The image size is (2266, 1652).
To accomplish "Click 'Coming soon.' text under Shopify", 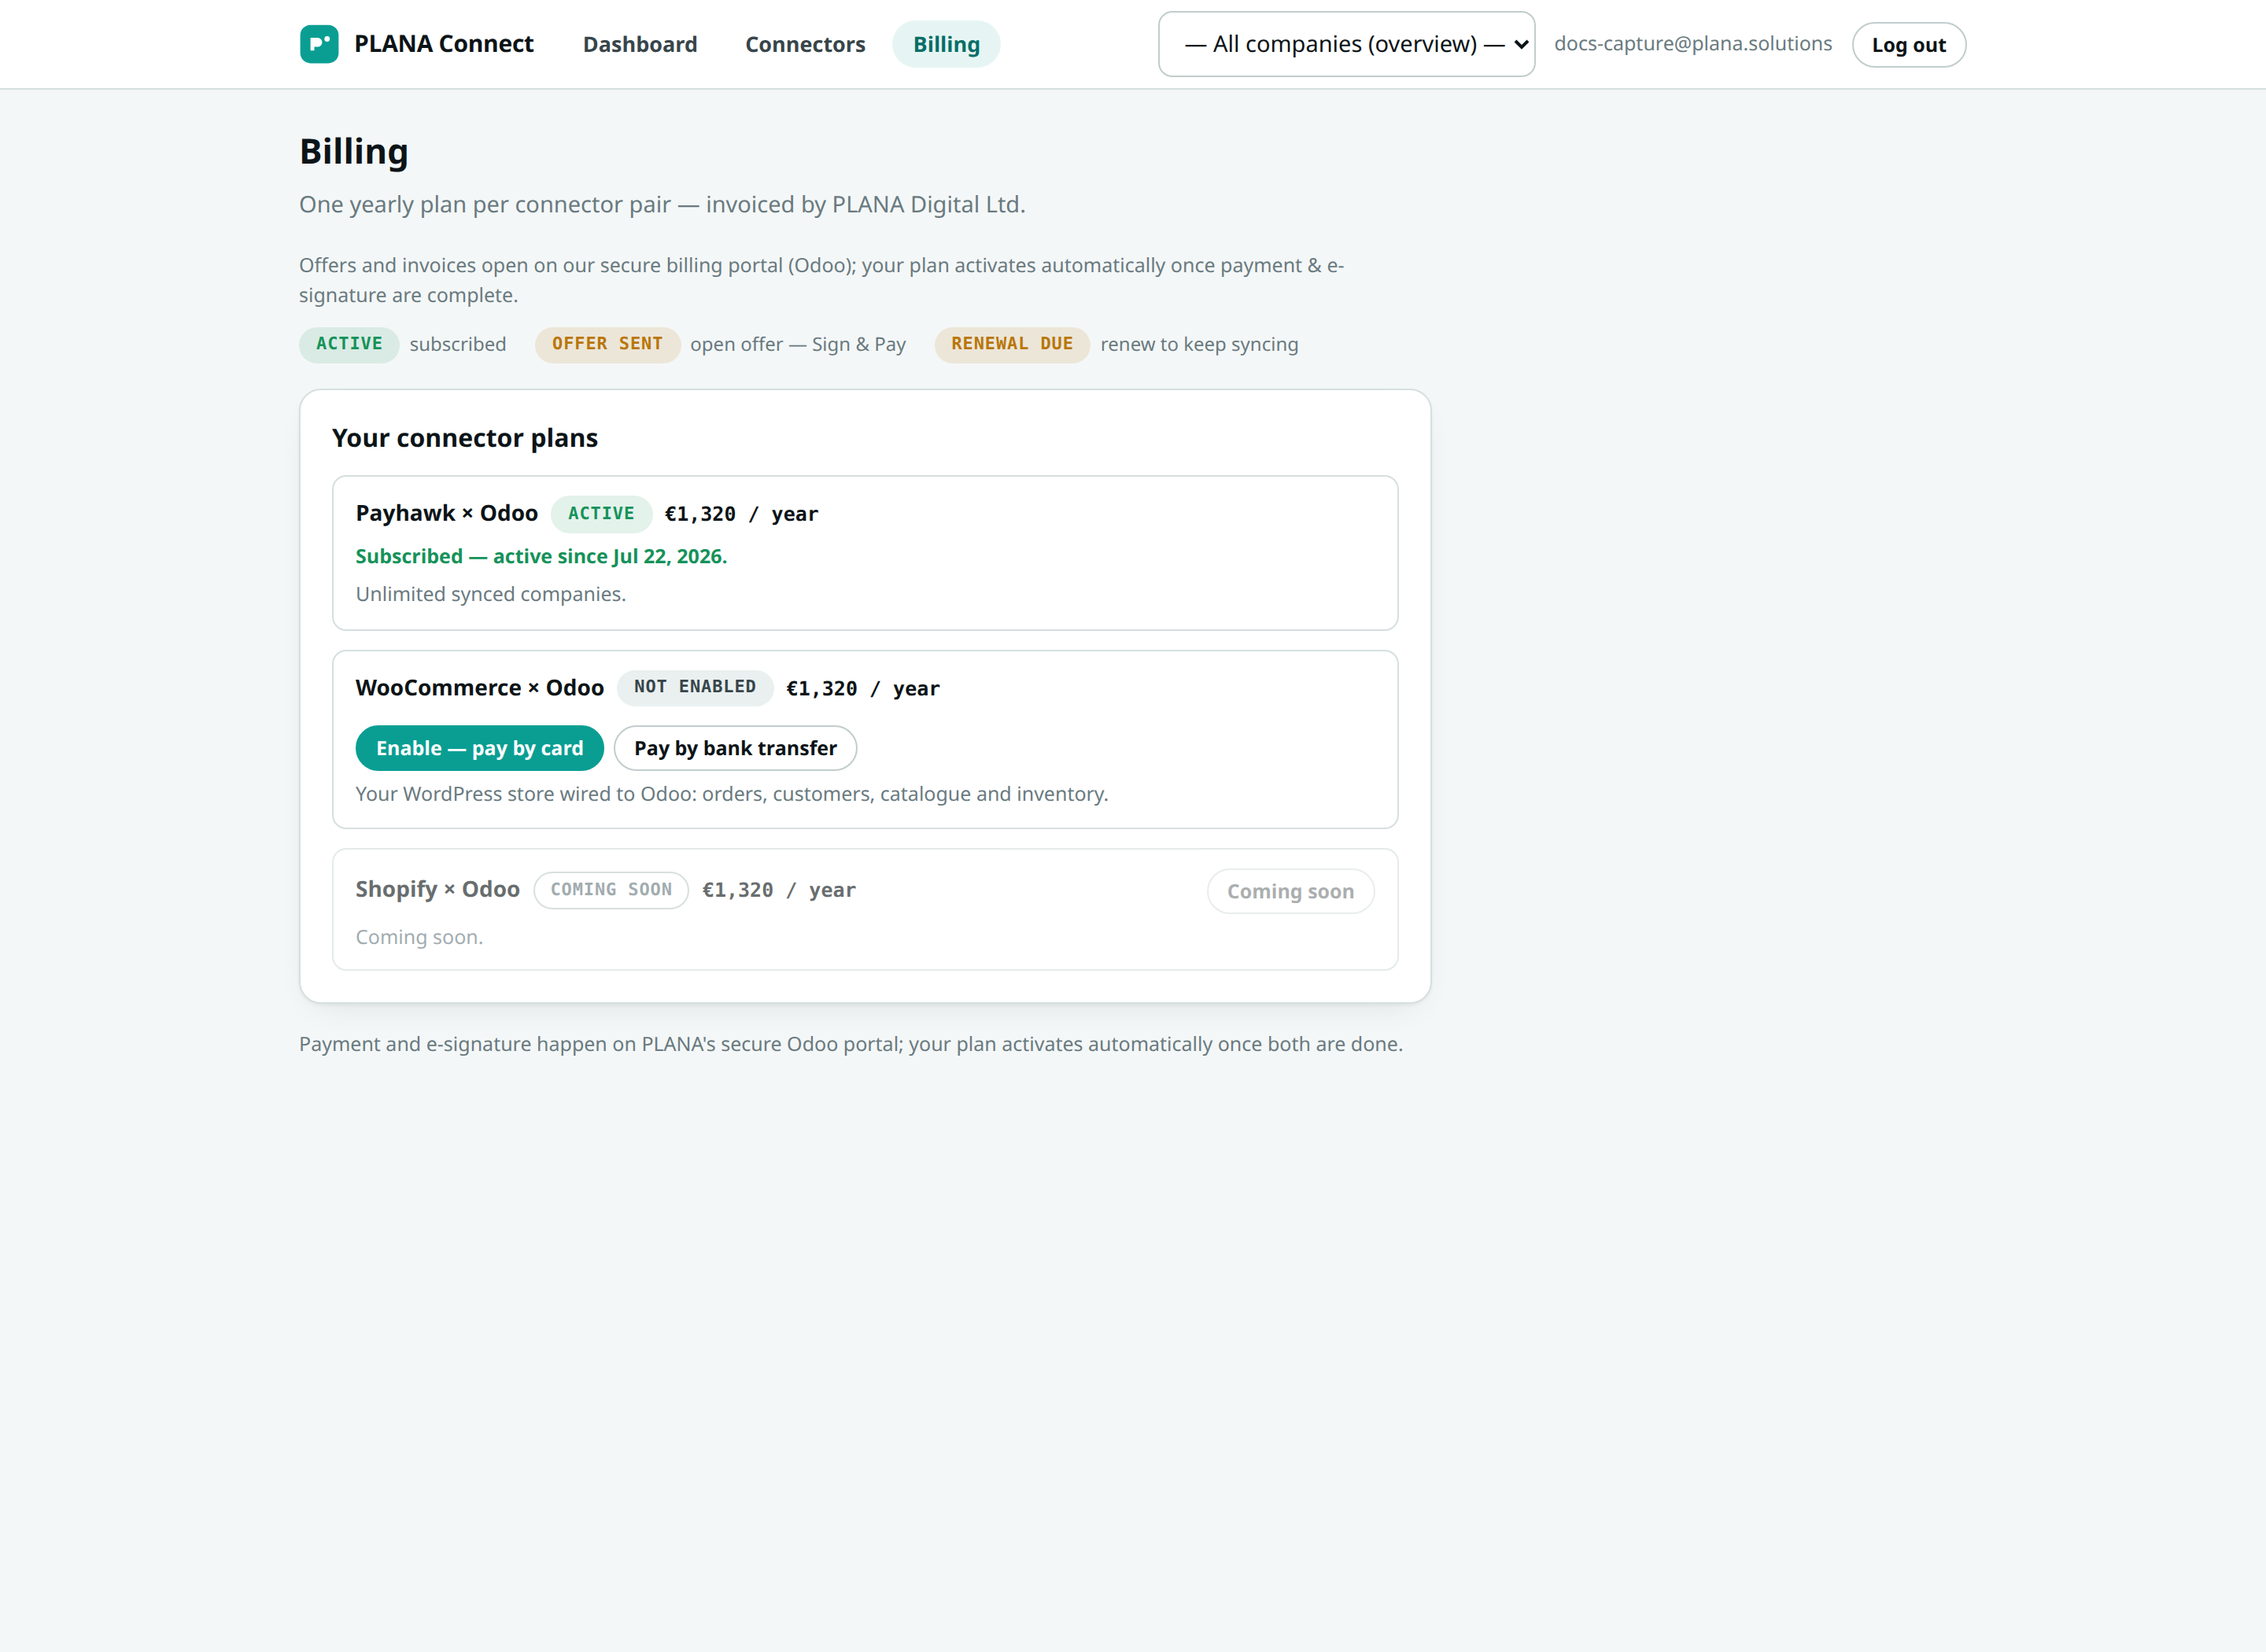I will pyautogui.click(x=419, y=937).
